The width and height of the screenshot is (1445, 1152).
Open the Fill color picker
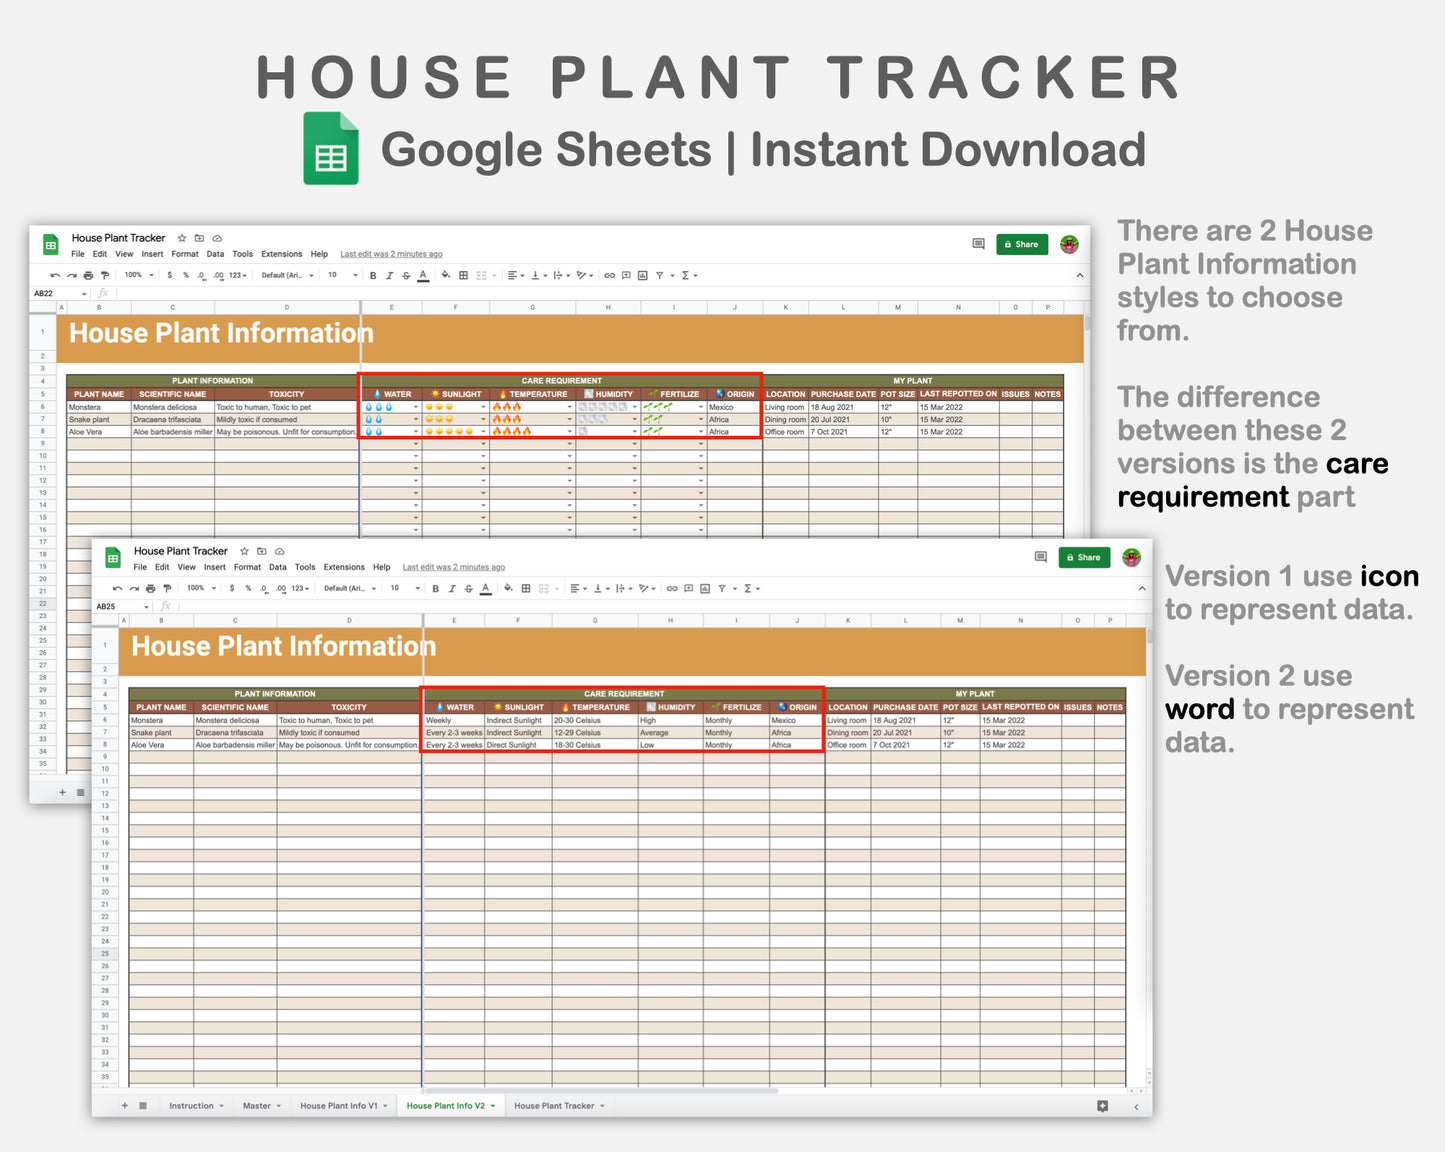pos(506,589)
